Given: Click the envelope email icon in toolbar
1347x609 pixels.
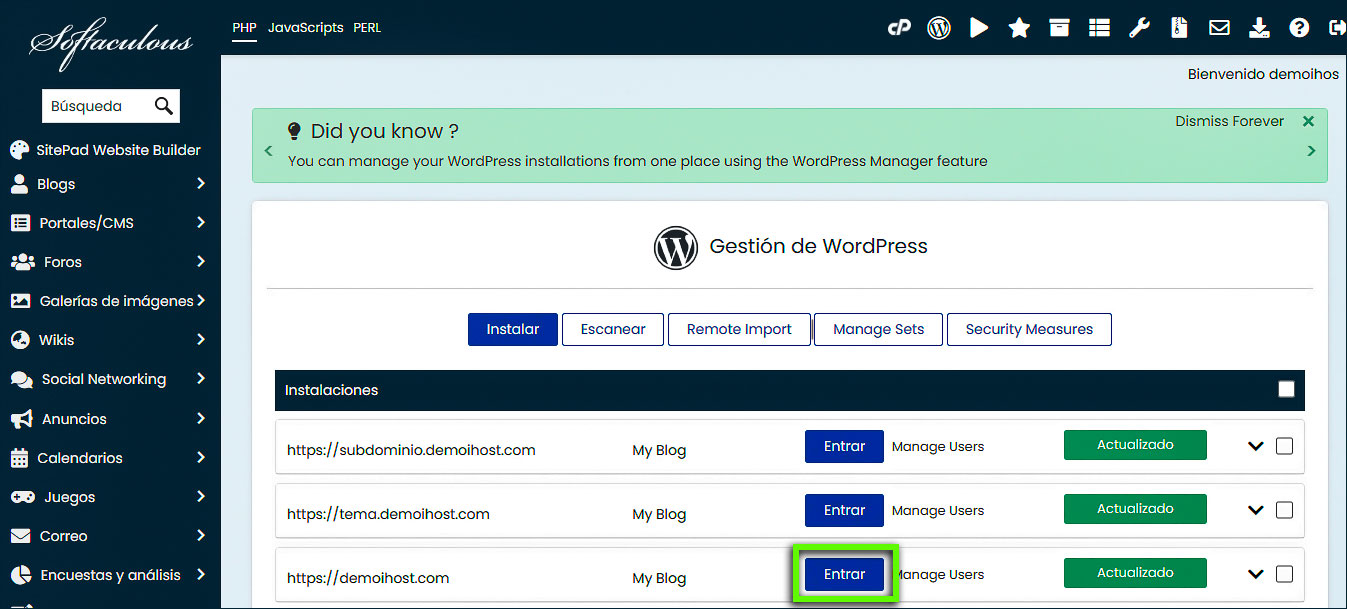Looking at the screenshot, I should tap(1219, 27).
